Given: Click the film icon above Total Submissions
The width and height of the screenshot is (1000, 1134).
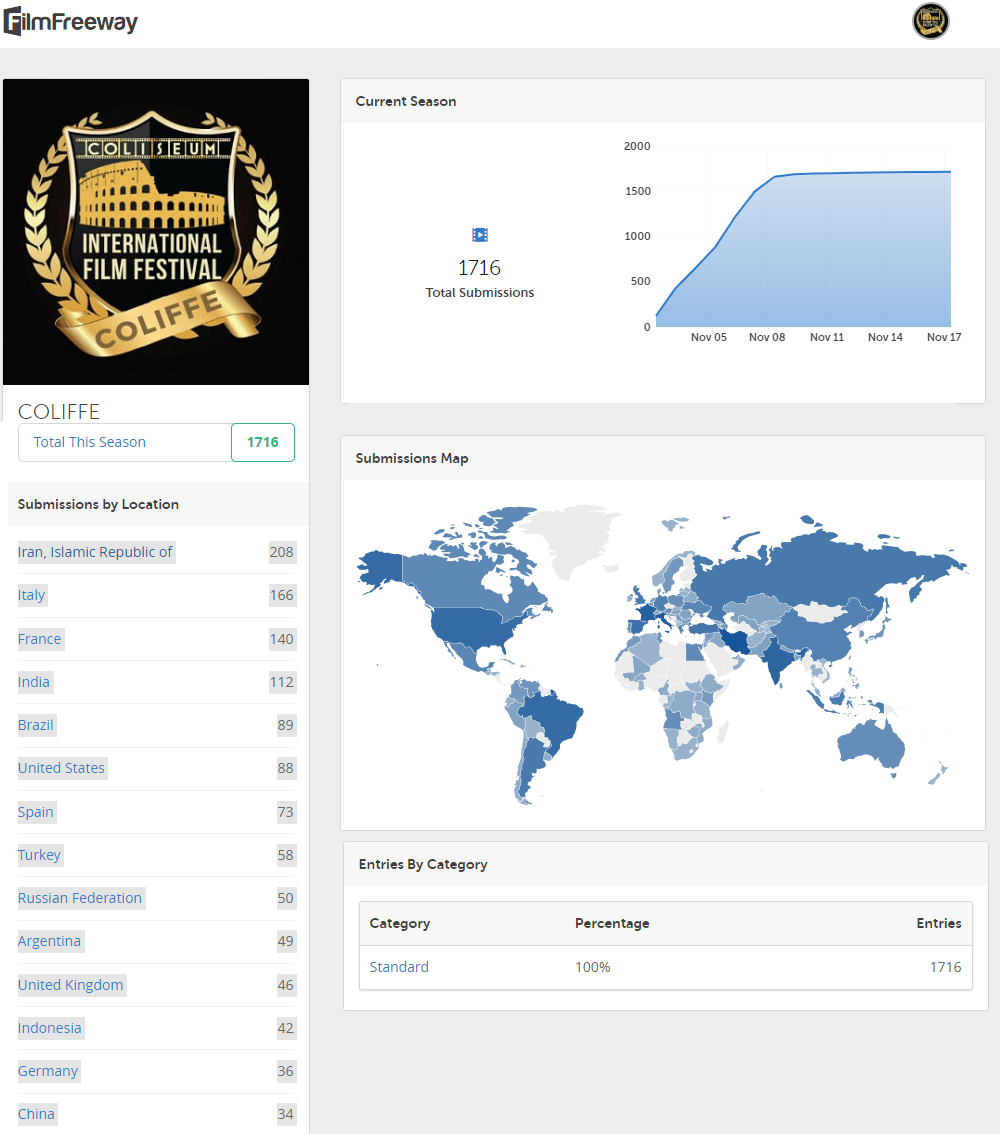Looking at the screenshot, I should 479,235.
